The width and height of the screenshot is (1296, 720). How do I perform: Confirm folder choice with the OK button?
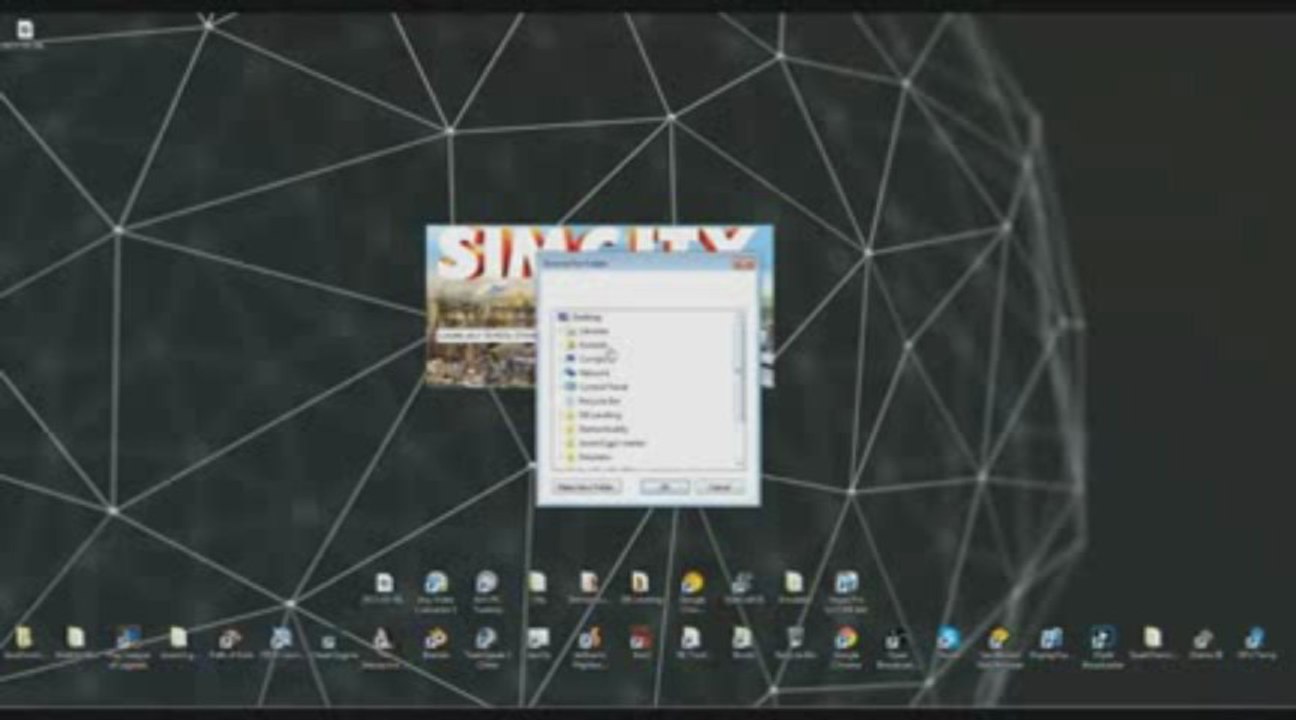[665, 487]
